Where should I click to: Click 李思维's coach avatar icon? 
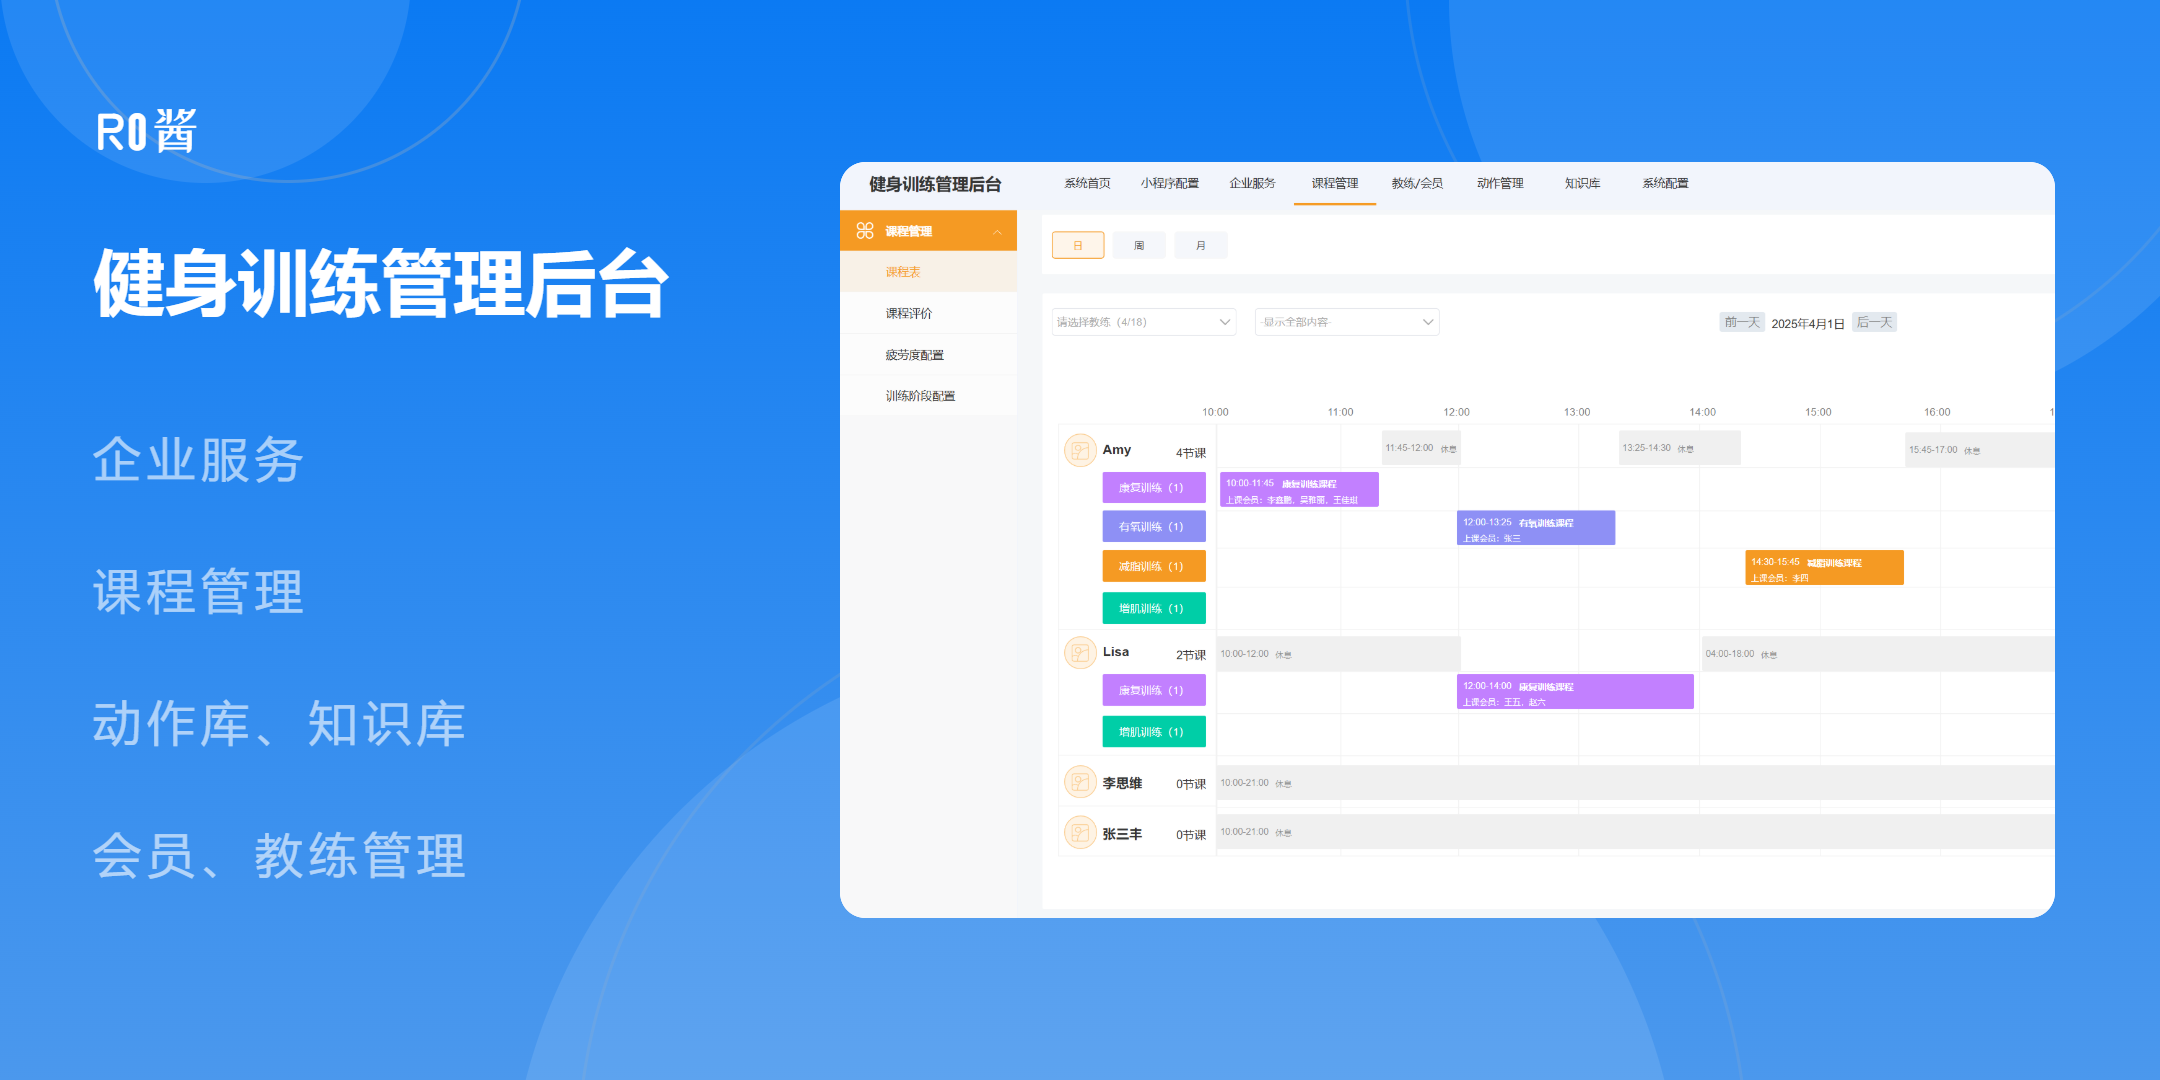tap(1080, 782)
